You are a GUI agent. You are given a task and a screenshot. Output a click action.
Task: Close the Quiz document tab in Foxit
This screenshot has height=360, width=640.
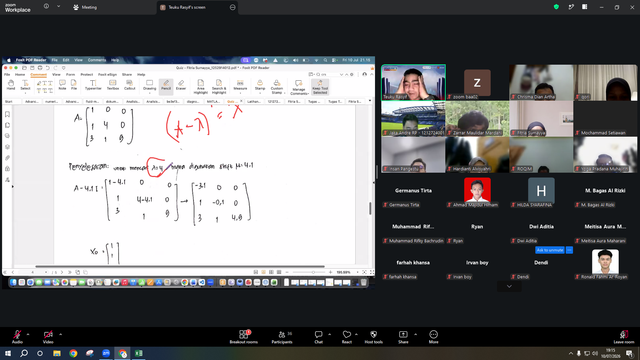coord(241,101)
